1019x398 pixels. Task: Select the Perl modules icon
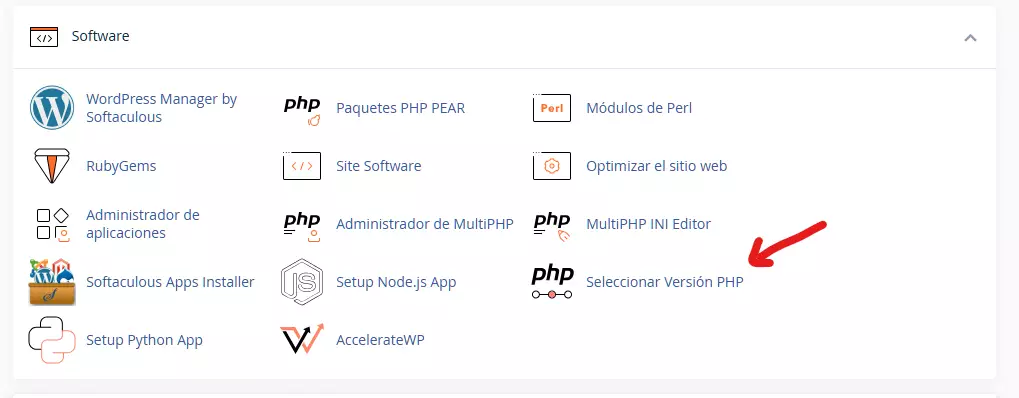pos(552,108)
